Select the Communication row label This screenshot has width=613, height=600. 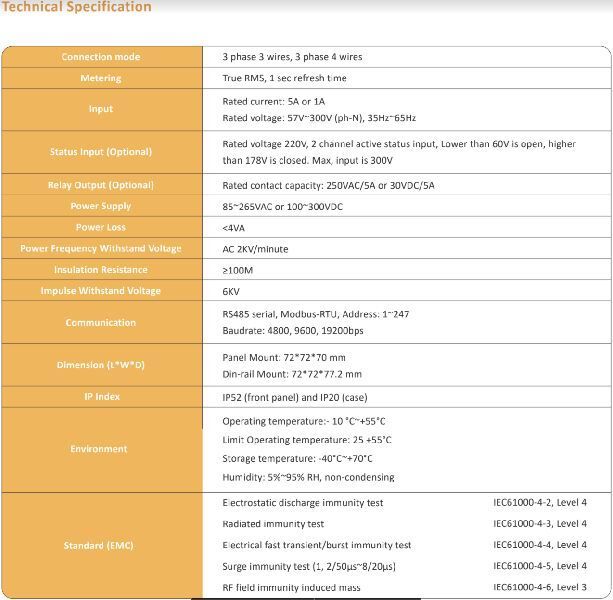[101, 323]
